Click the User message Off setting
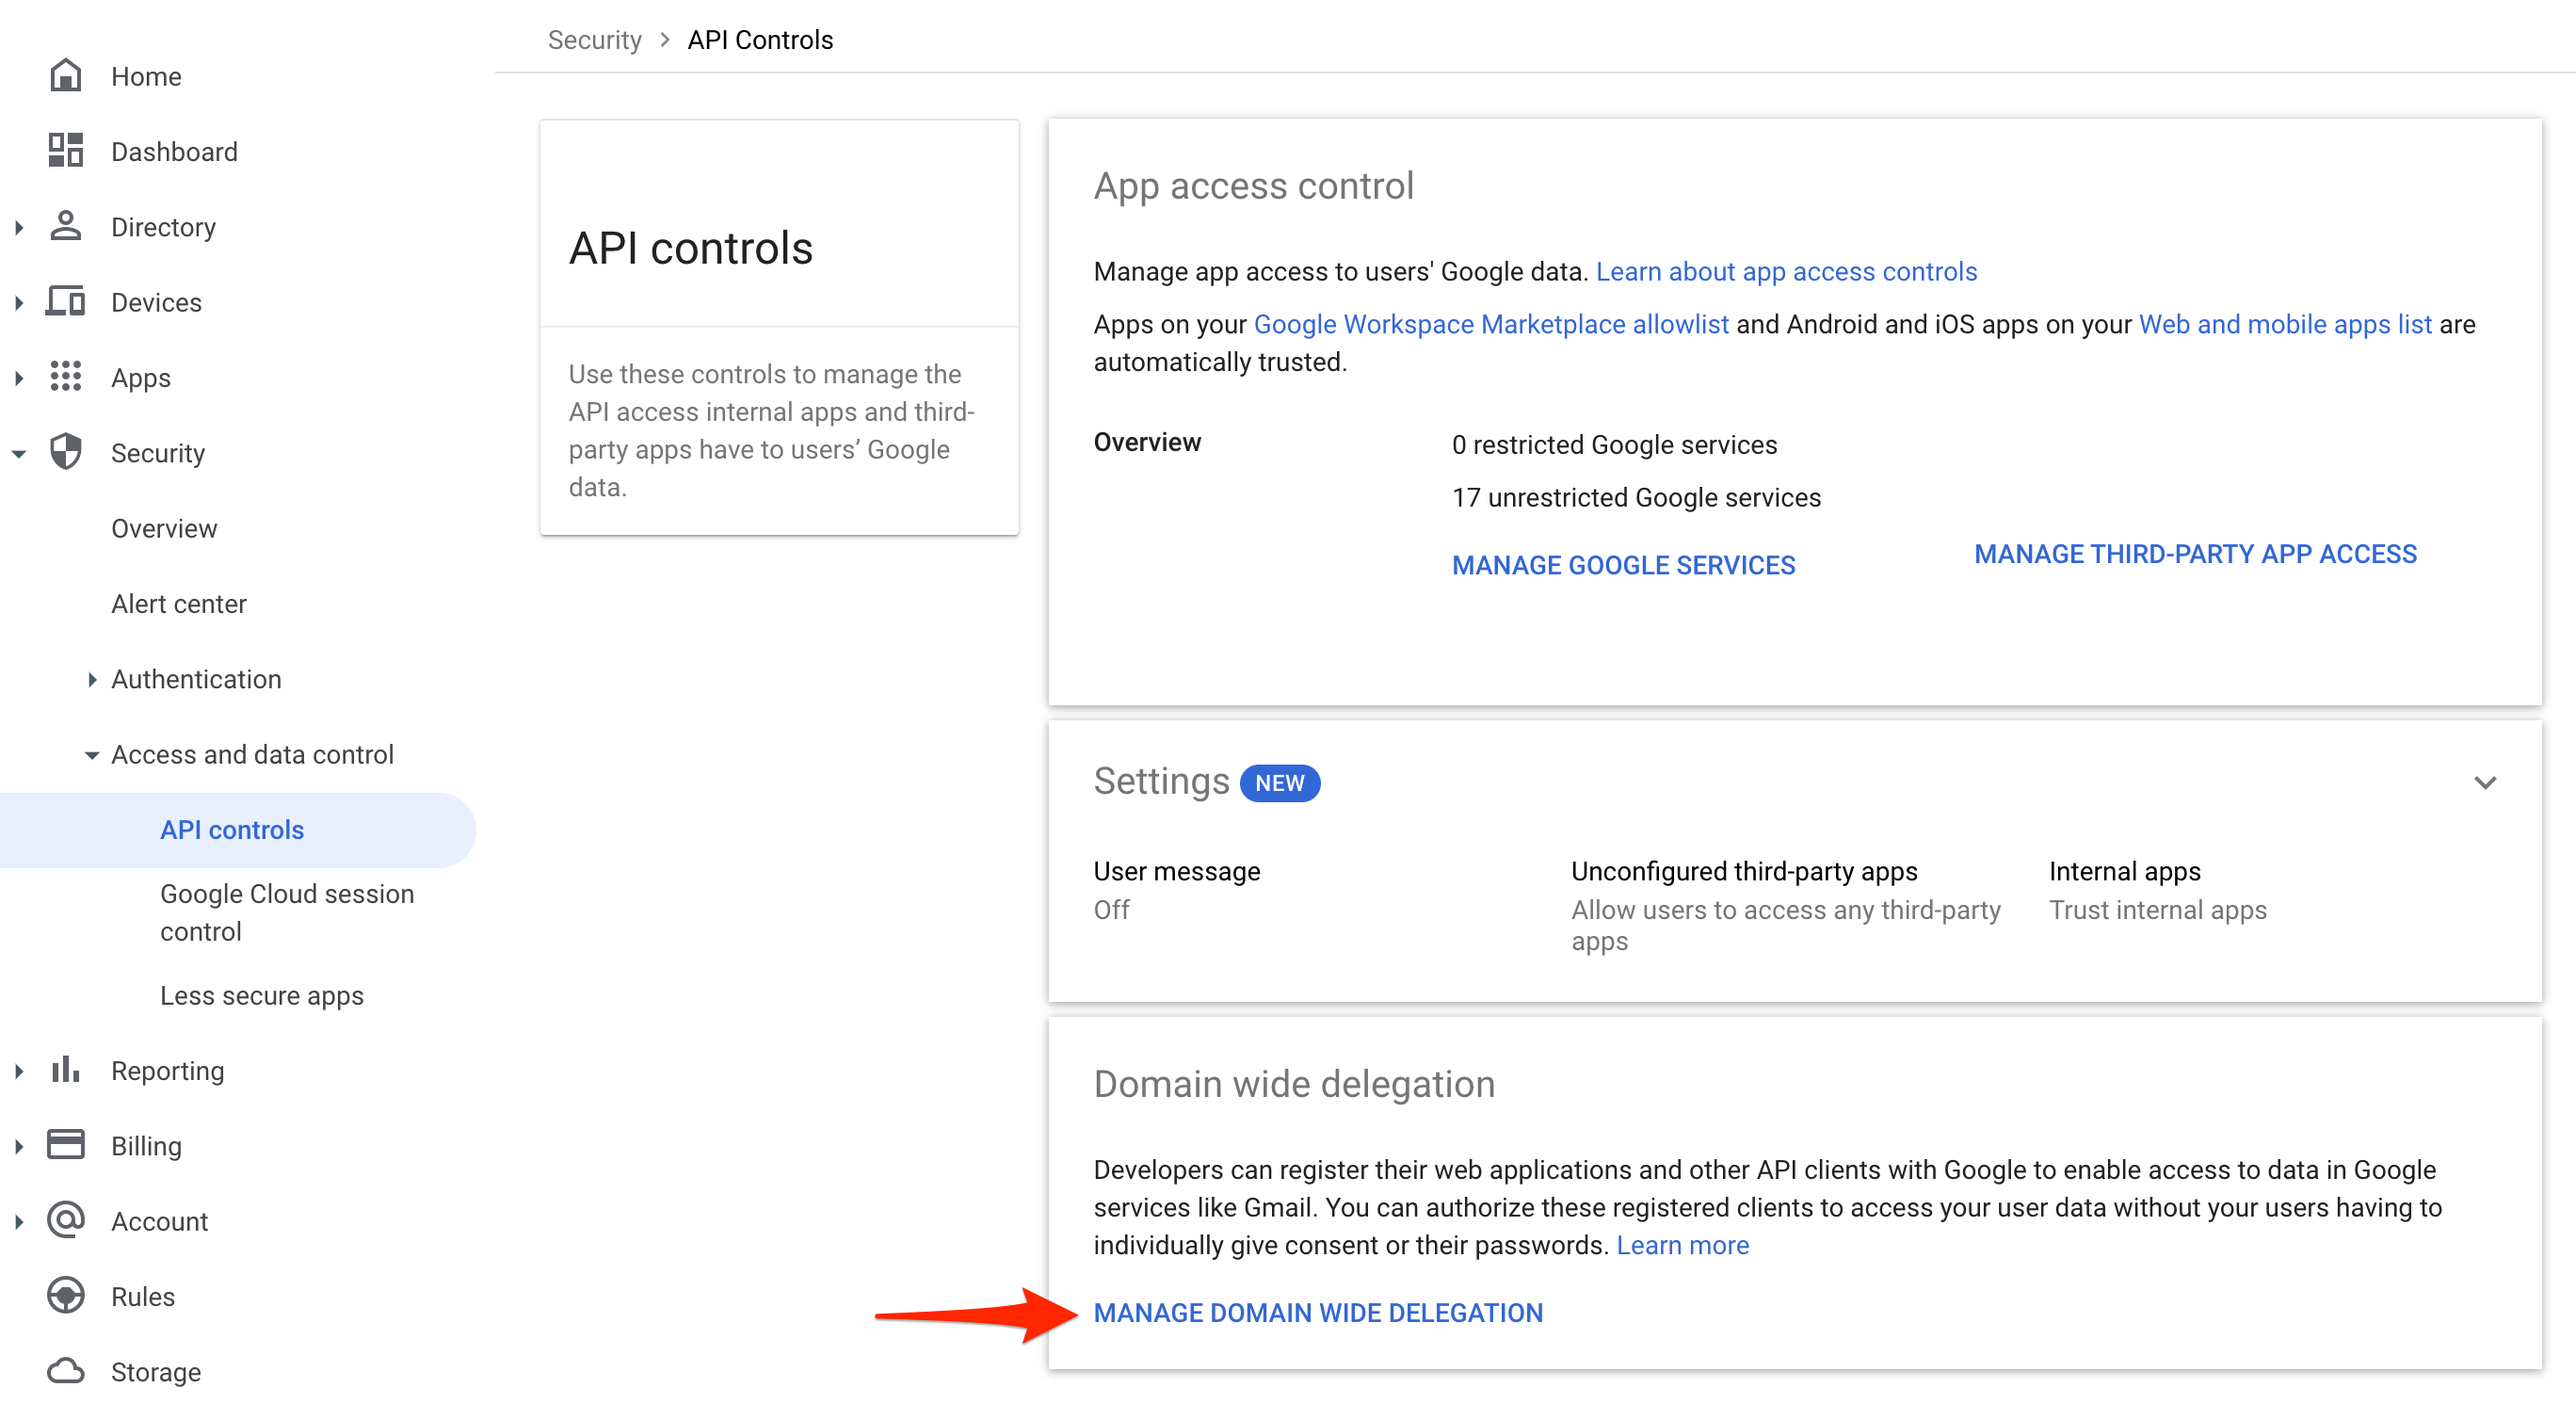 [x=1176, y=890]
